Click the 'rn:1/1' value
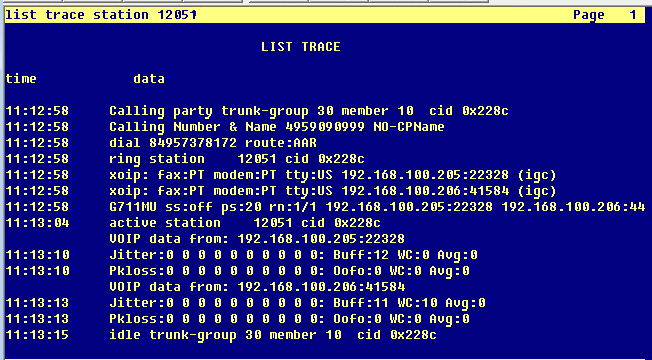This screenshot has height=360, width=652. pos(293,207)
